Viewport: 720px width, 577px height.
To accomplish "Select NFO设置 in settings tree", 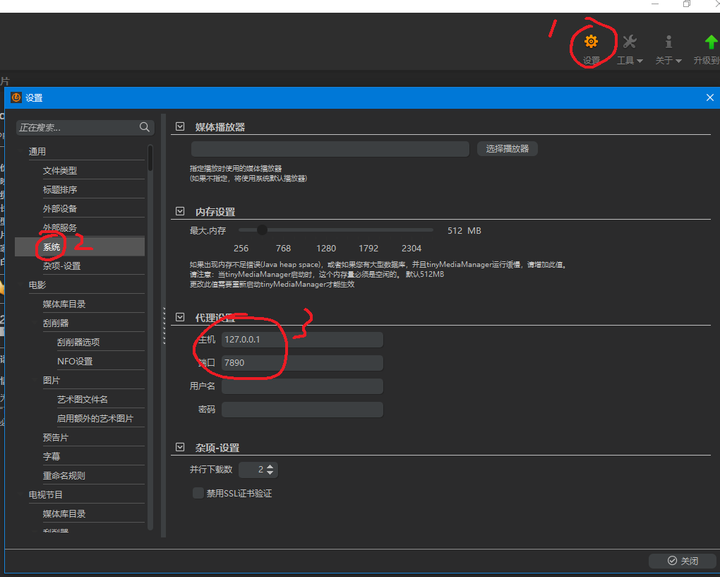I will pos(74,361).
